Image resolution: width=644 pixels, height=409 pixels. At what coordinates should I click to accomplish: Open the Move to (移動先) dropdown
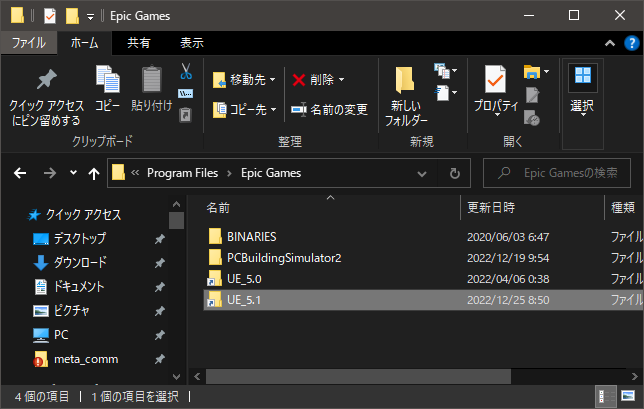(x=244, y=80)
